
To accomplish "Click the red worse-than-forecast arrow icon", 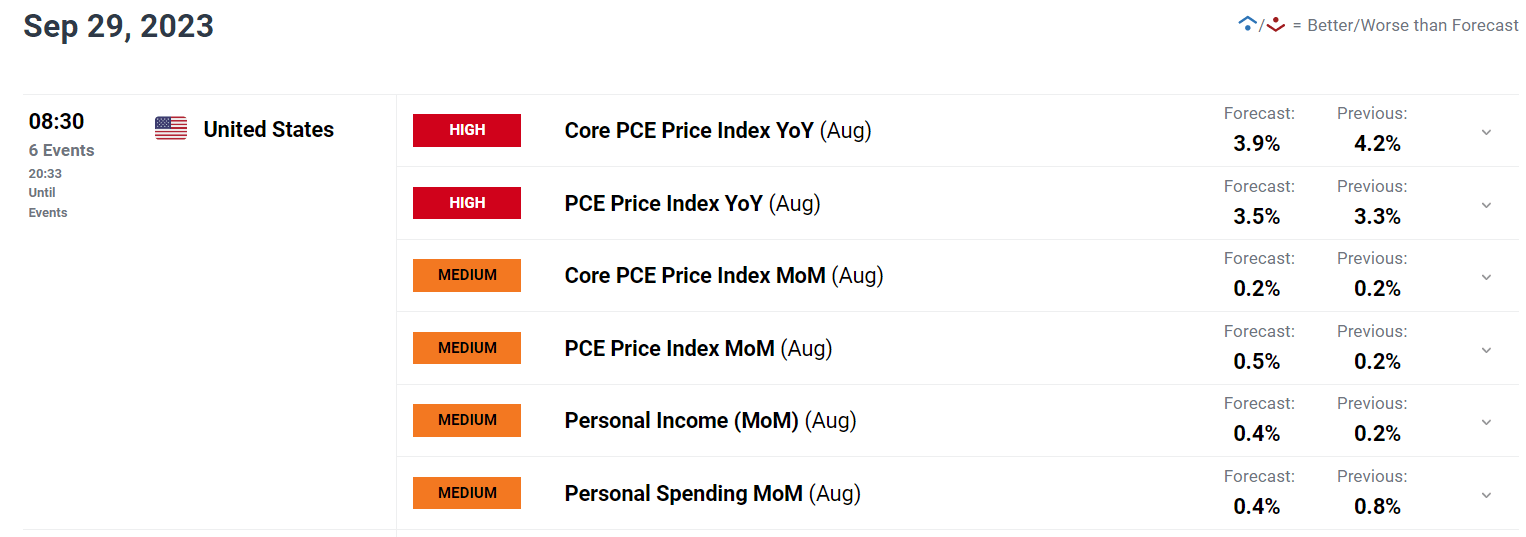I will [1275, 25].
